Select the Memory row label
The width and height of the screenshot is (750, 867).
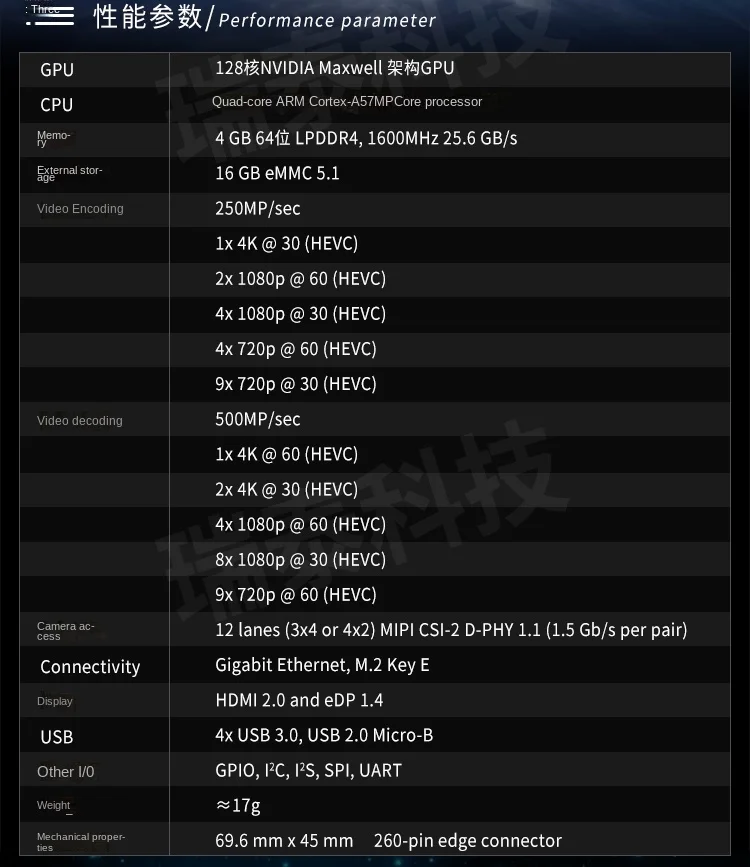click(53, 139)
